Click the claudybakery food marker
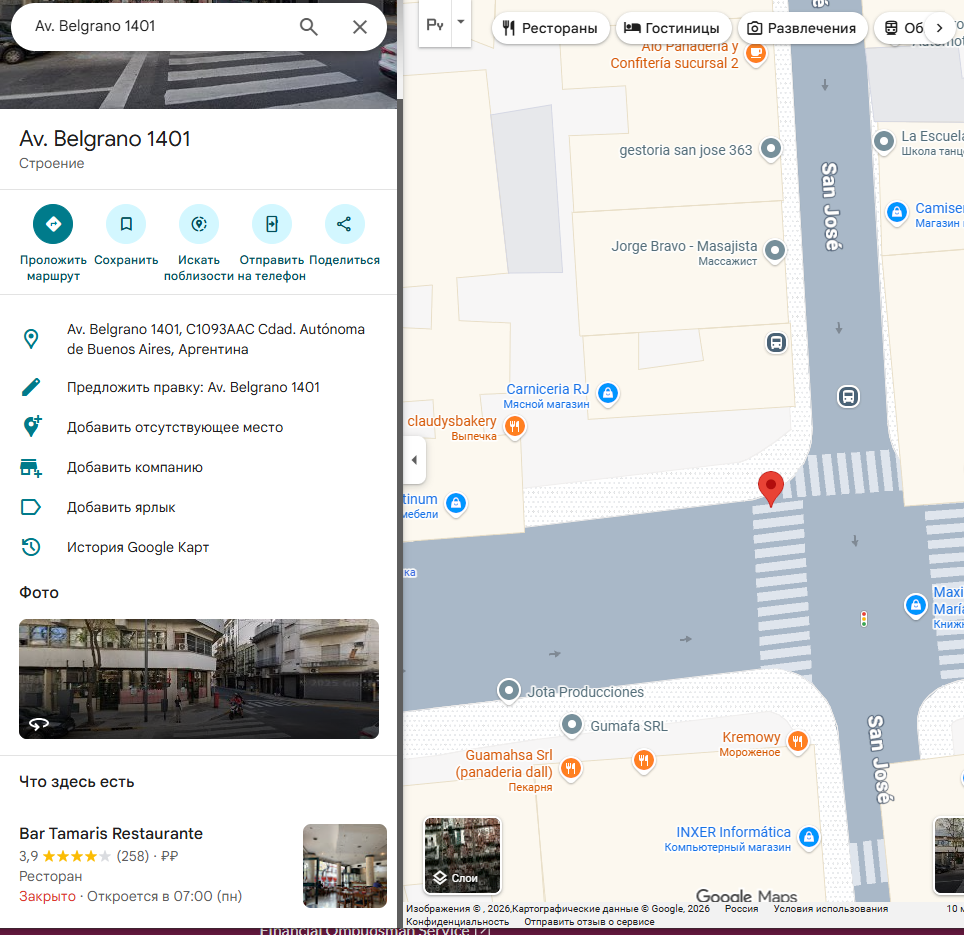This screenshot has width=964, height=935. click(x=515, y=426)
